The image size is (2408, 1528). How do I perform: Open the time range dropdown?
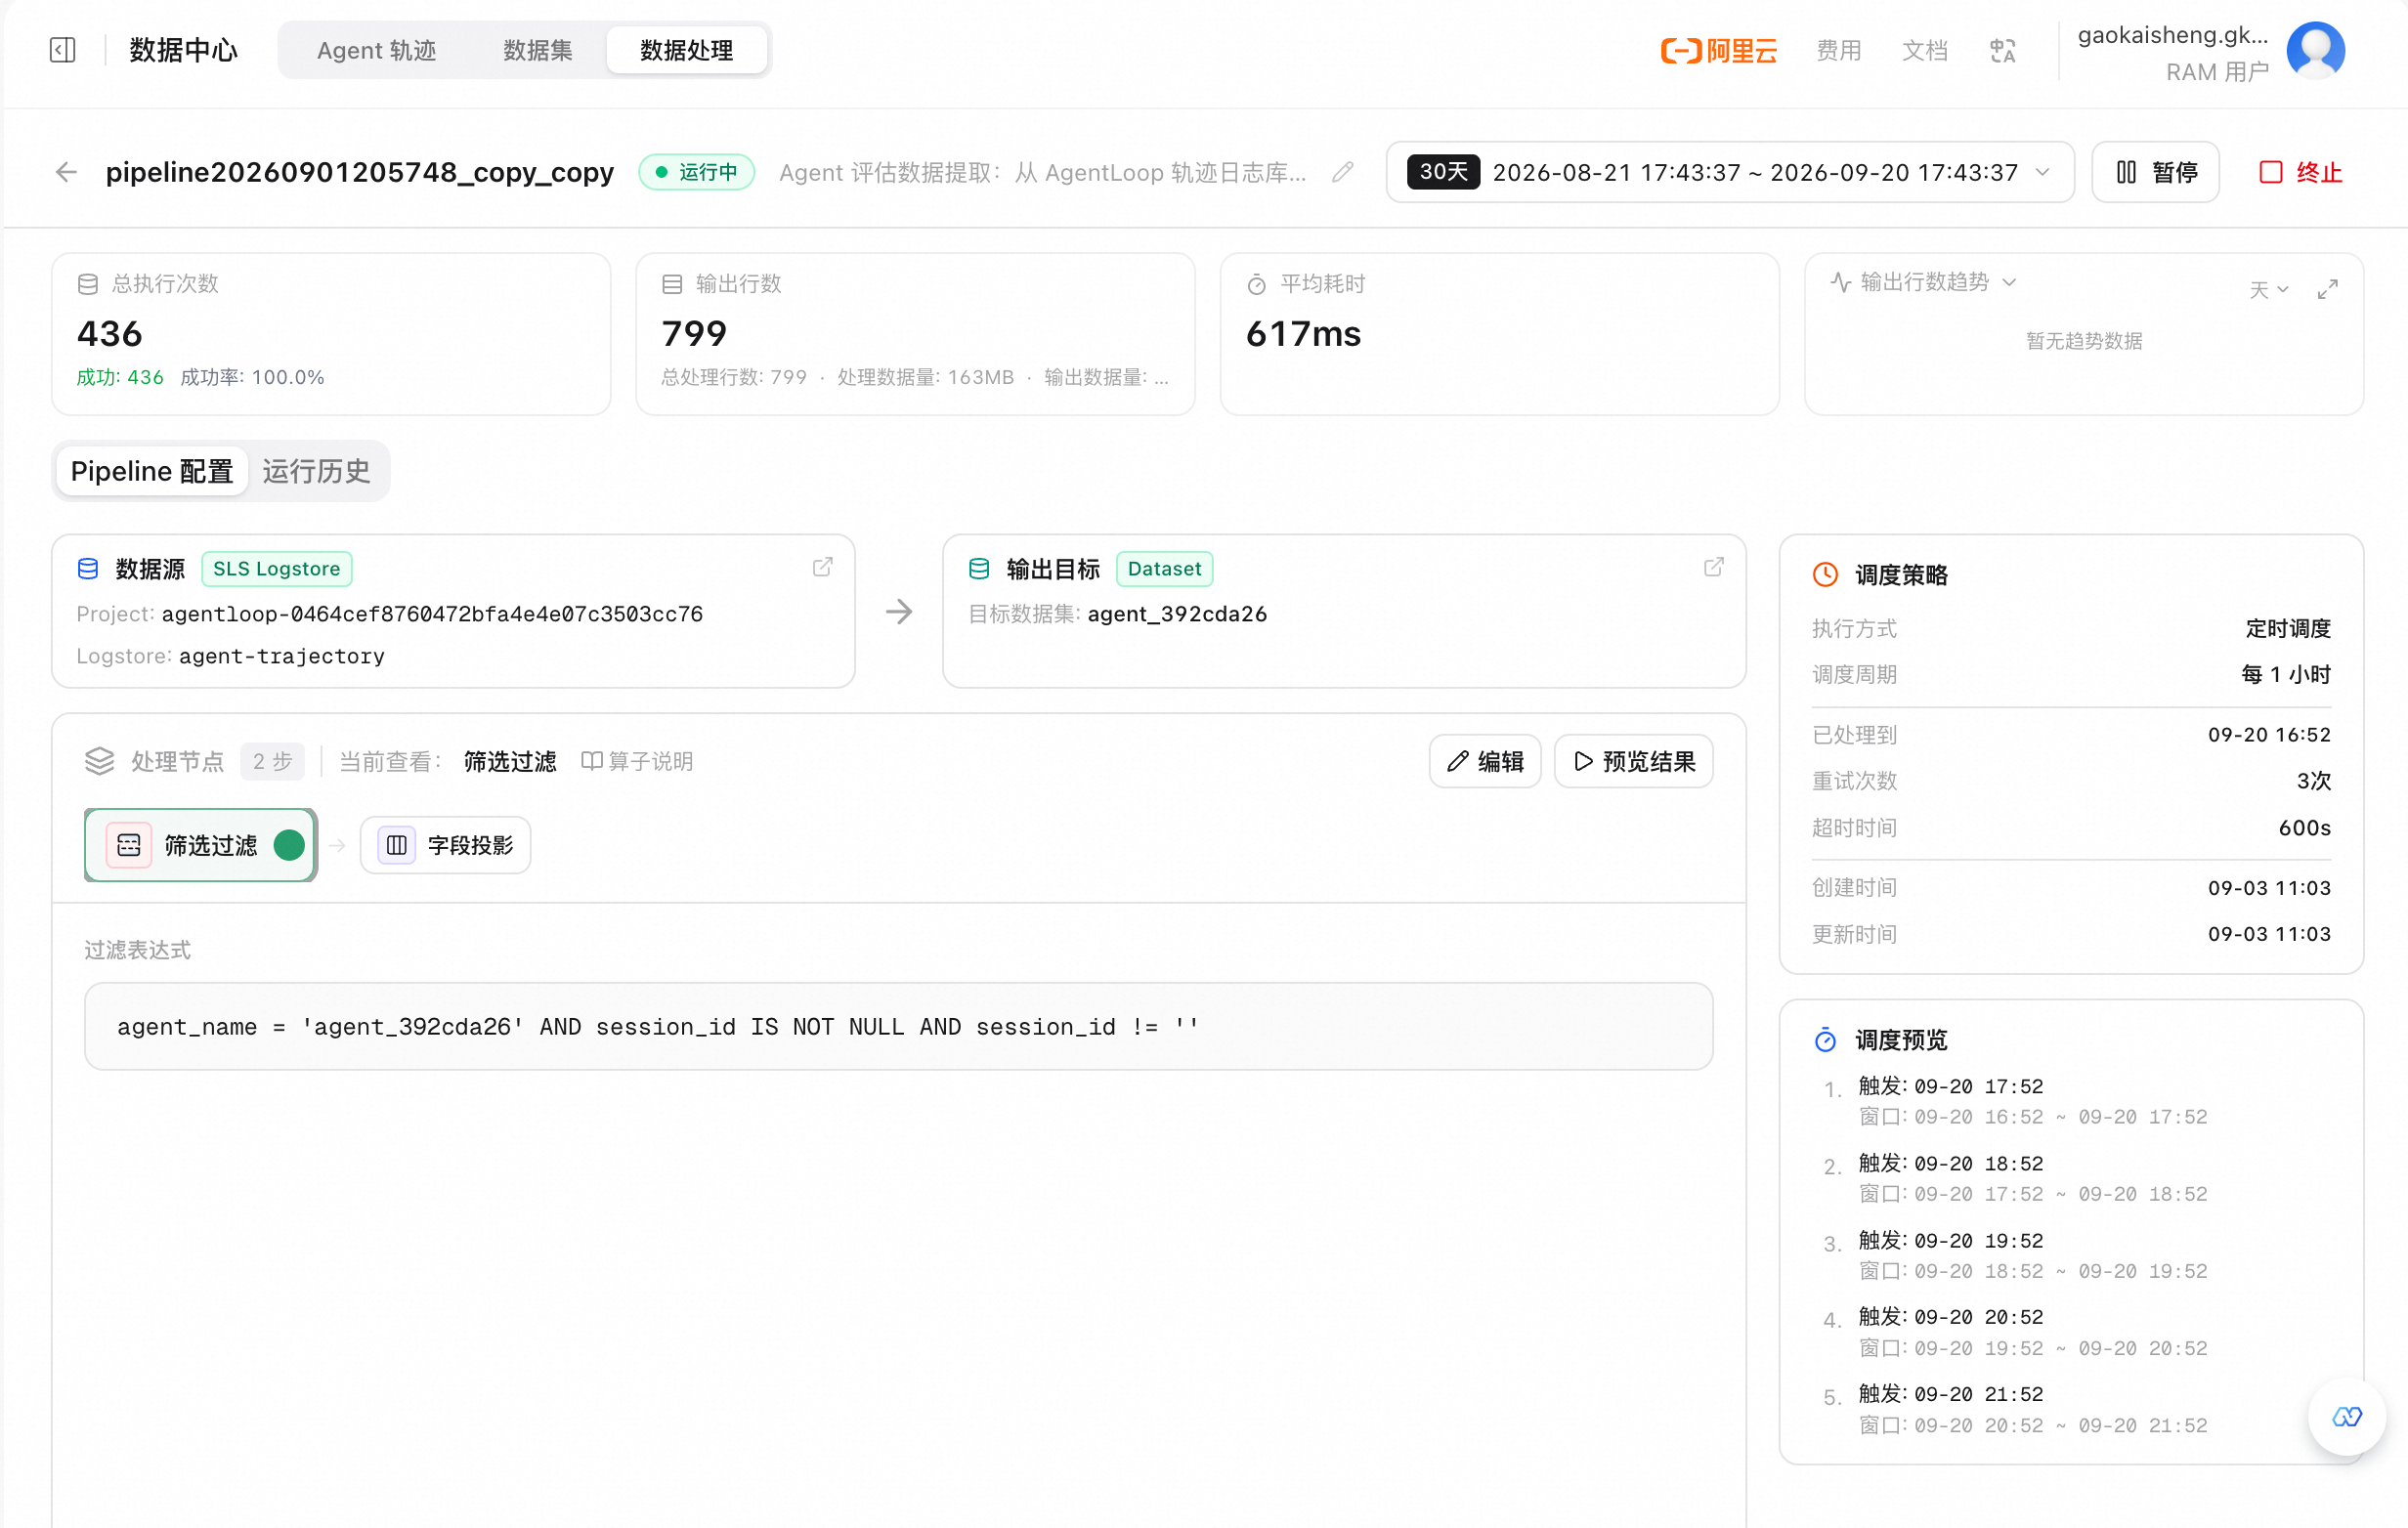[x=1729, y=172]
